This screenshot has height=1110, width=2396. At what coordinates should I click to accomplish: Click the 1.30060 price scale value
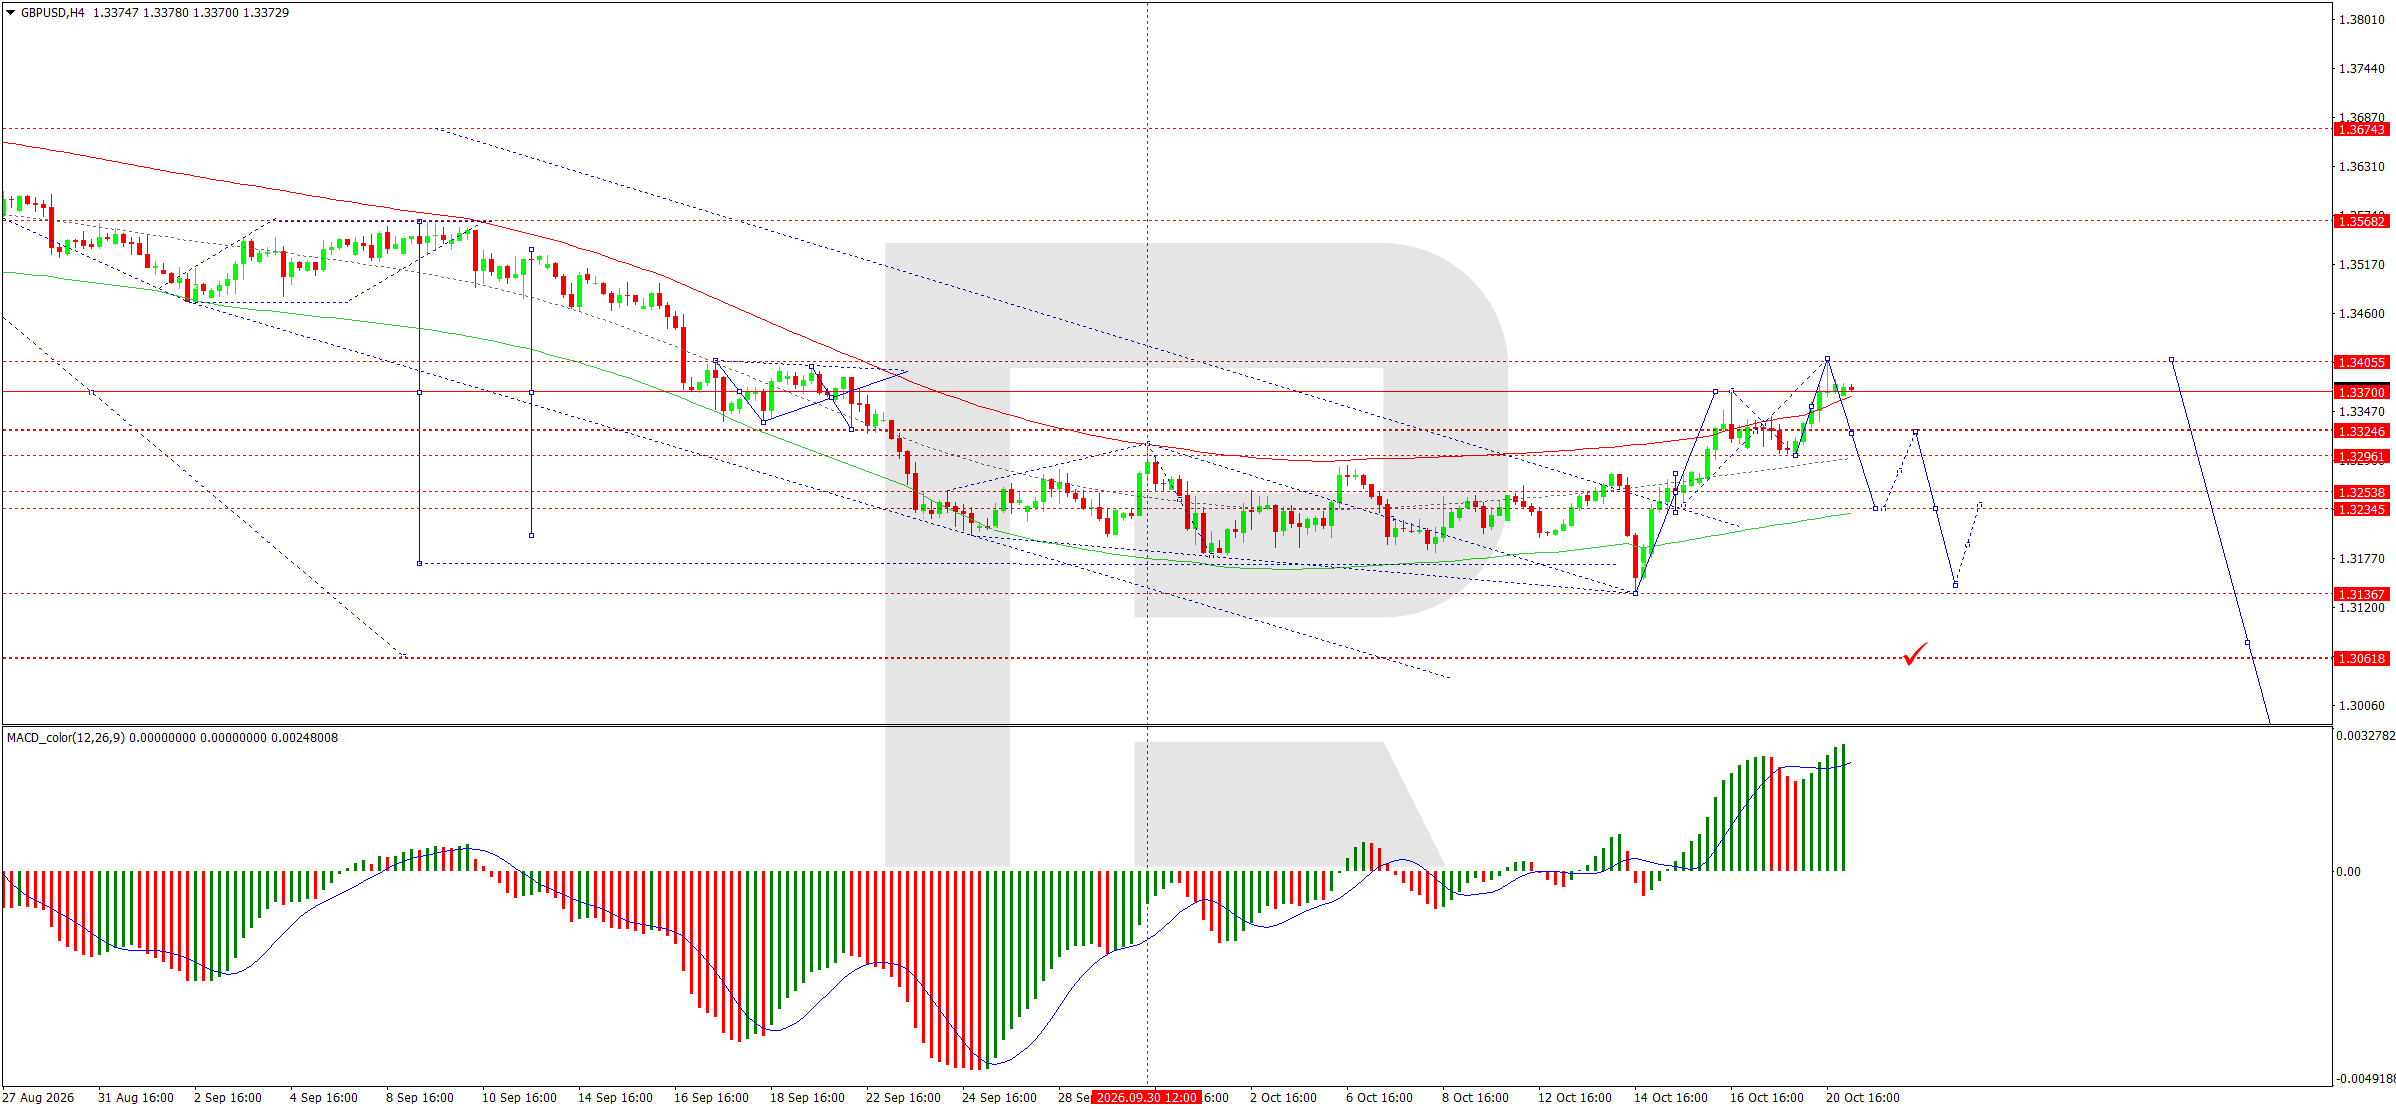point(2361,706)
